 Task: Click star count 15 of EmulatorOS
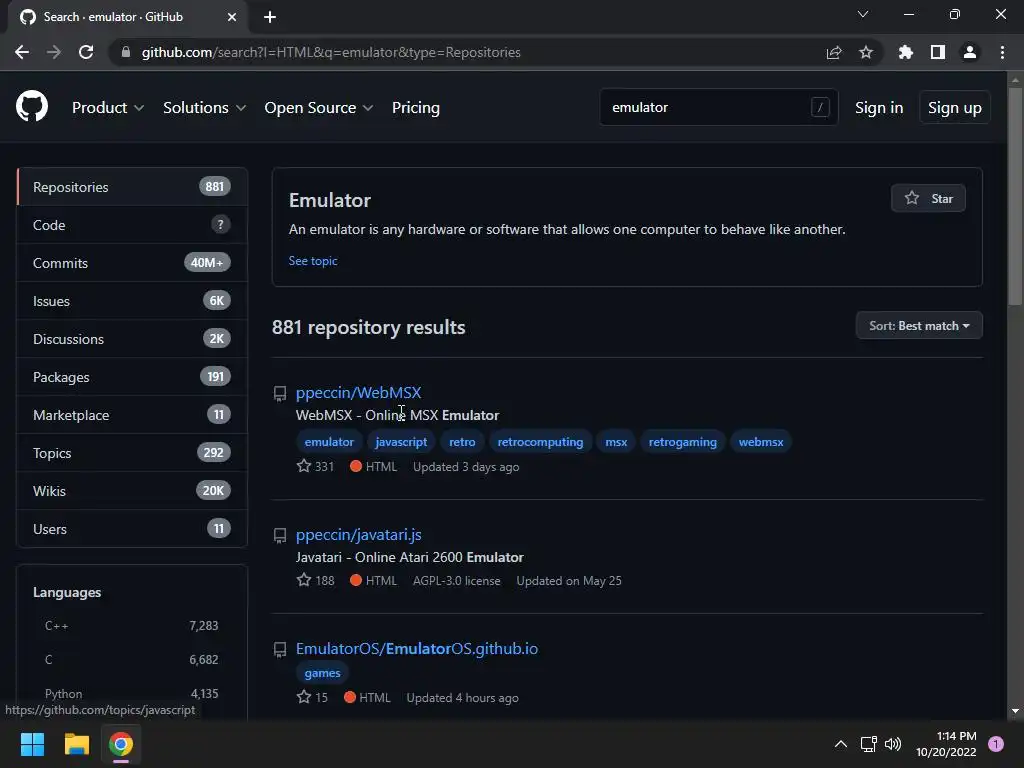(x=312, y=697)
